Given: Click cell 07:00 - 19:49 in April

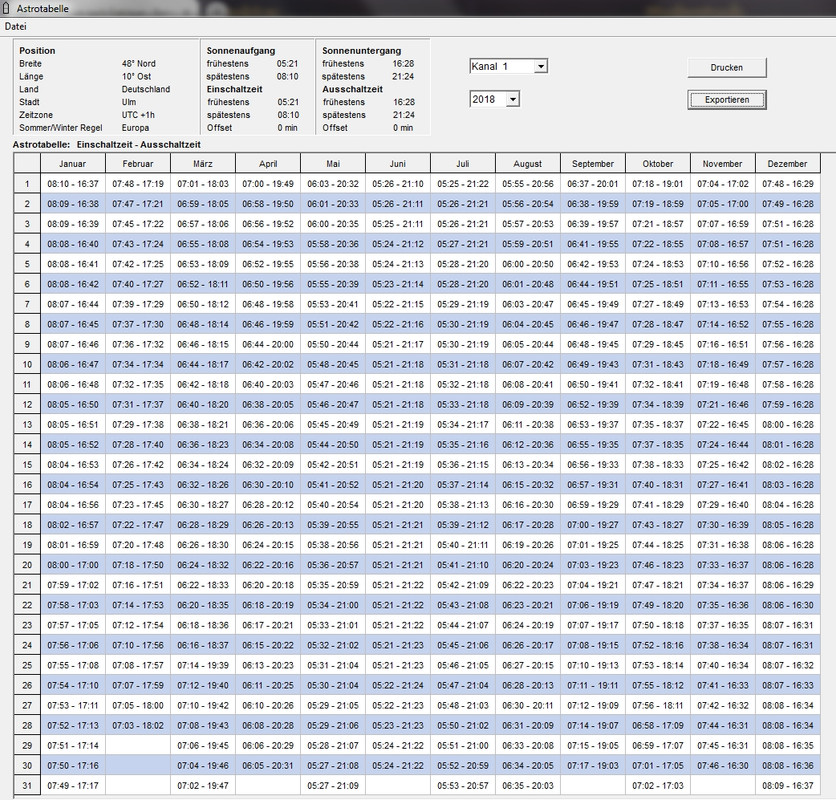Looking at the screenshot, I should click(x=268, y=184).
